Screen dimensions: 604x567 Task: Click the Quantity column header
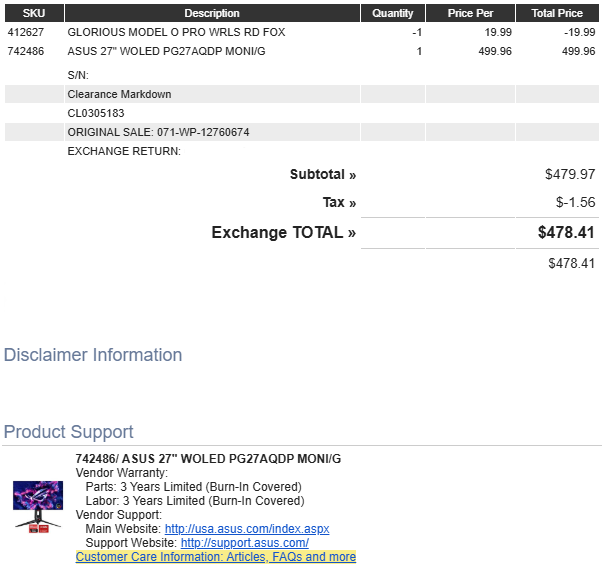tap(392, 13)
